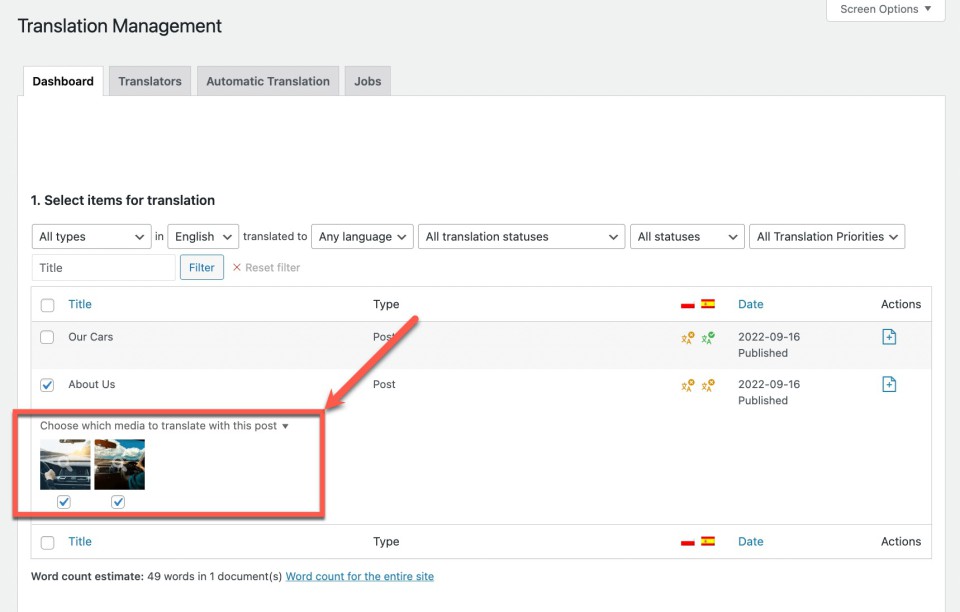Check the Our Cars post checkbox
Viewport: 960px width, 612px height.
47,338
